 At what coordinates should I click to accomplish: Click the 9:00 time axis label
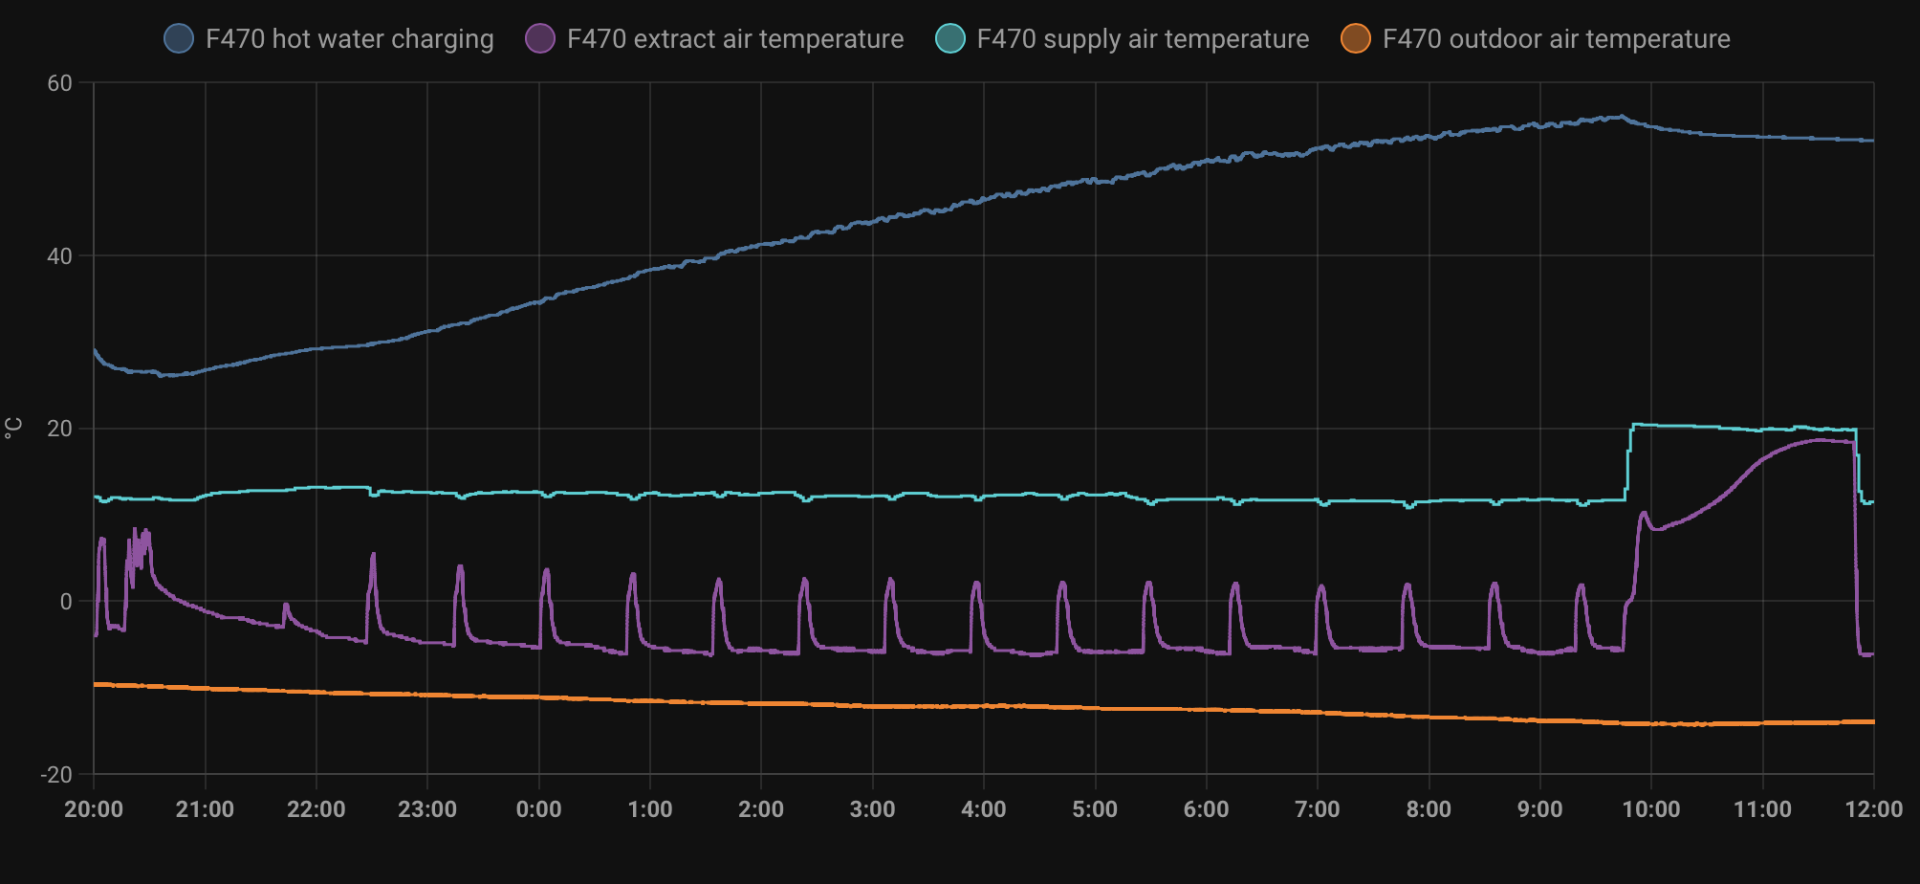click(x=1540, y=809)
